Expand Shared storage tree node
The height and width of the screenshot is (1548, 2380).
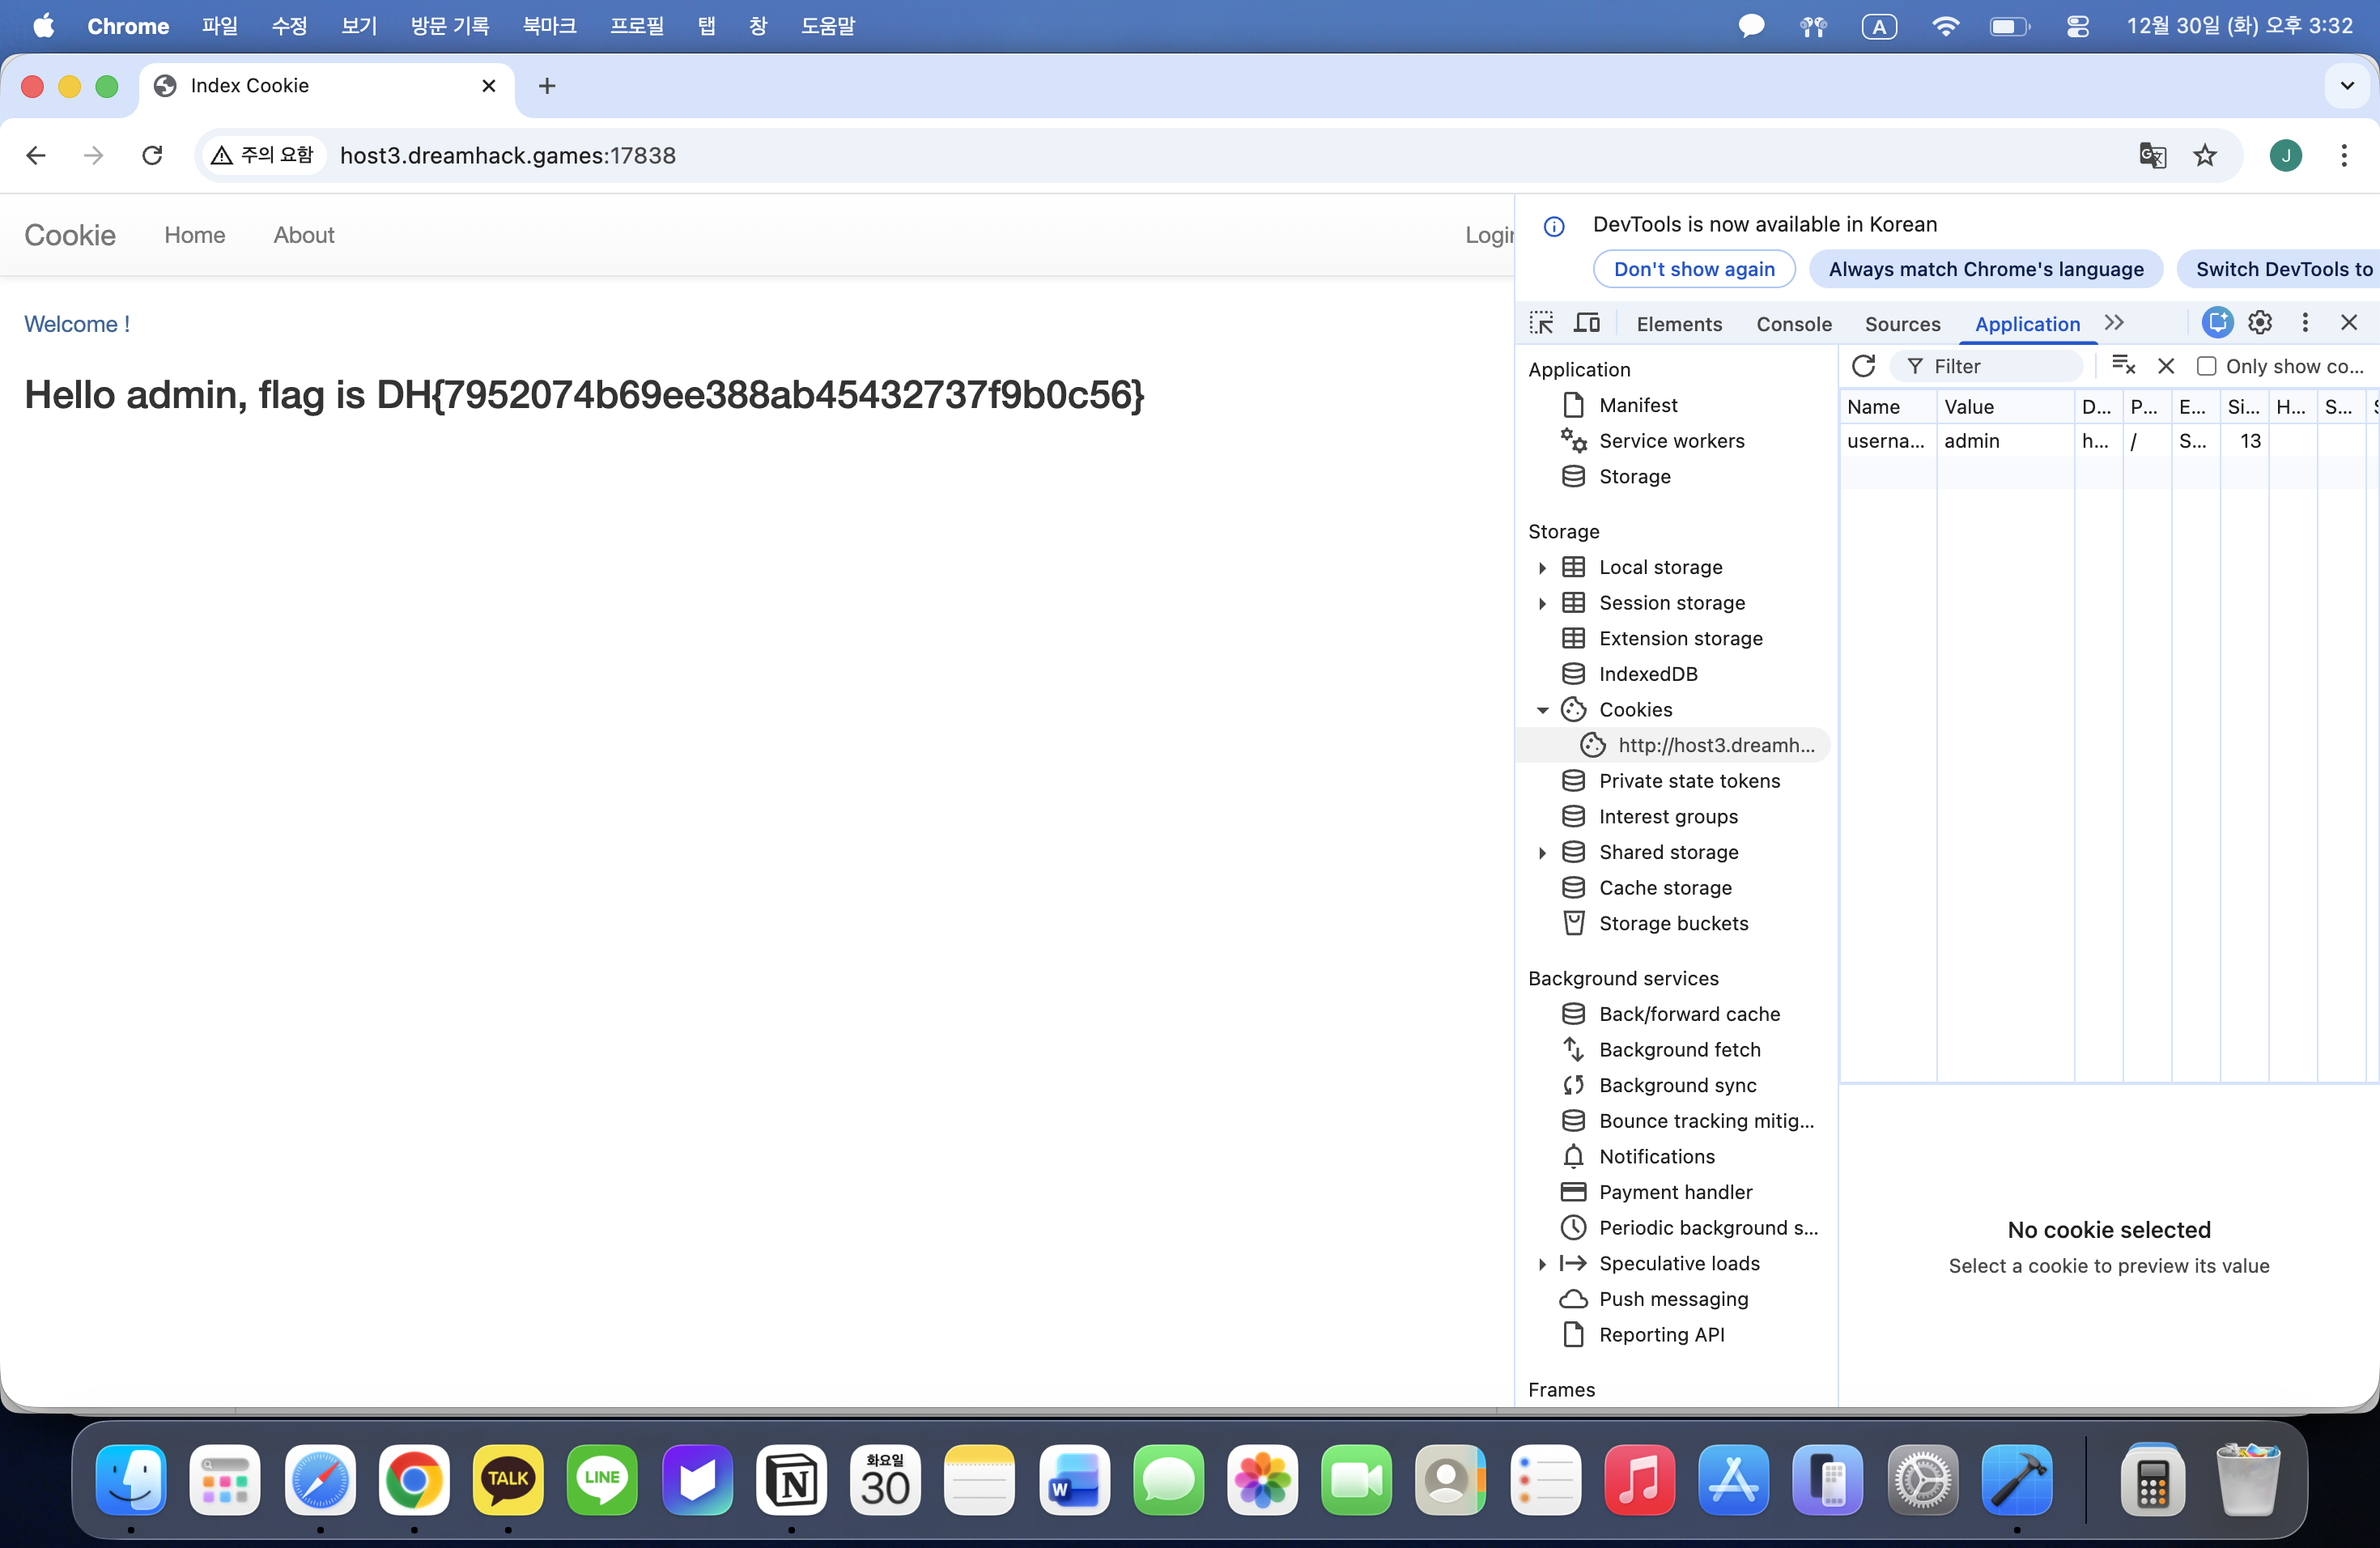pyautogui.click(x=1542, y=853)
